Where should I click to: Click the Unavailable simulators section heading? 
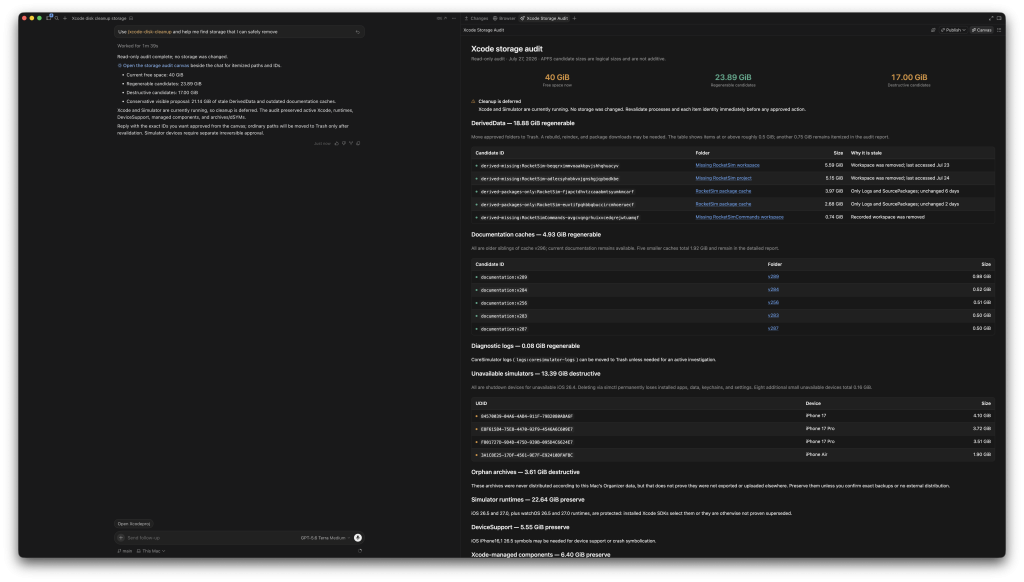coord(536,374)
